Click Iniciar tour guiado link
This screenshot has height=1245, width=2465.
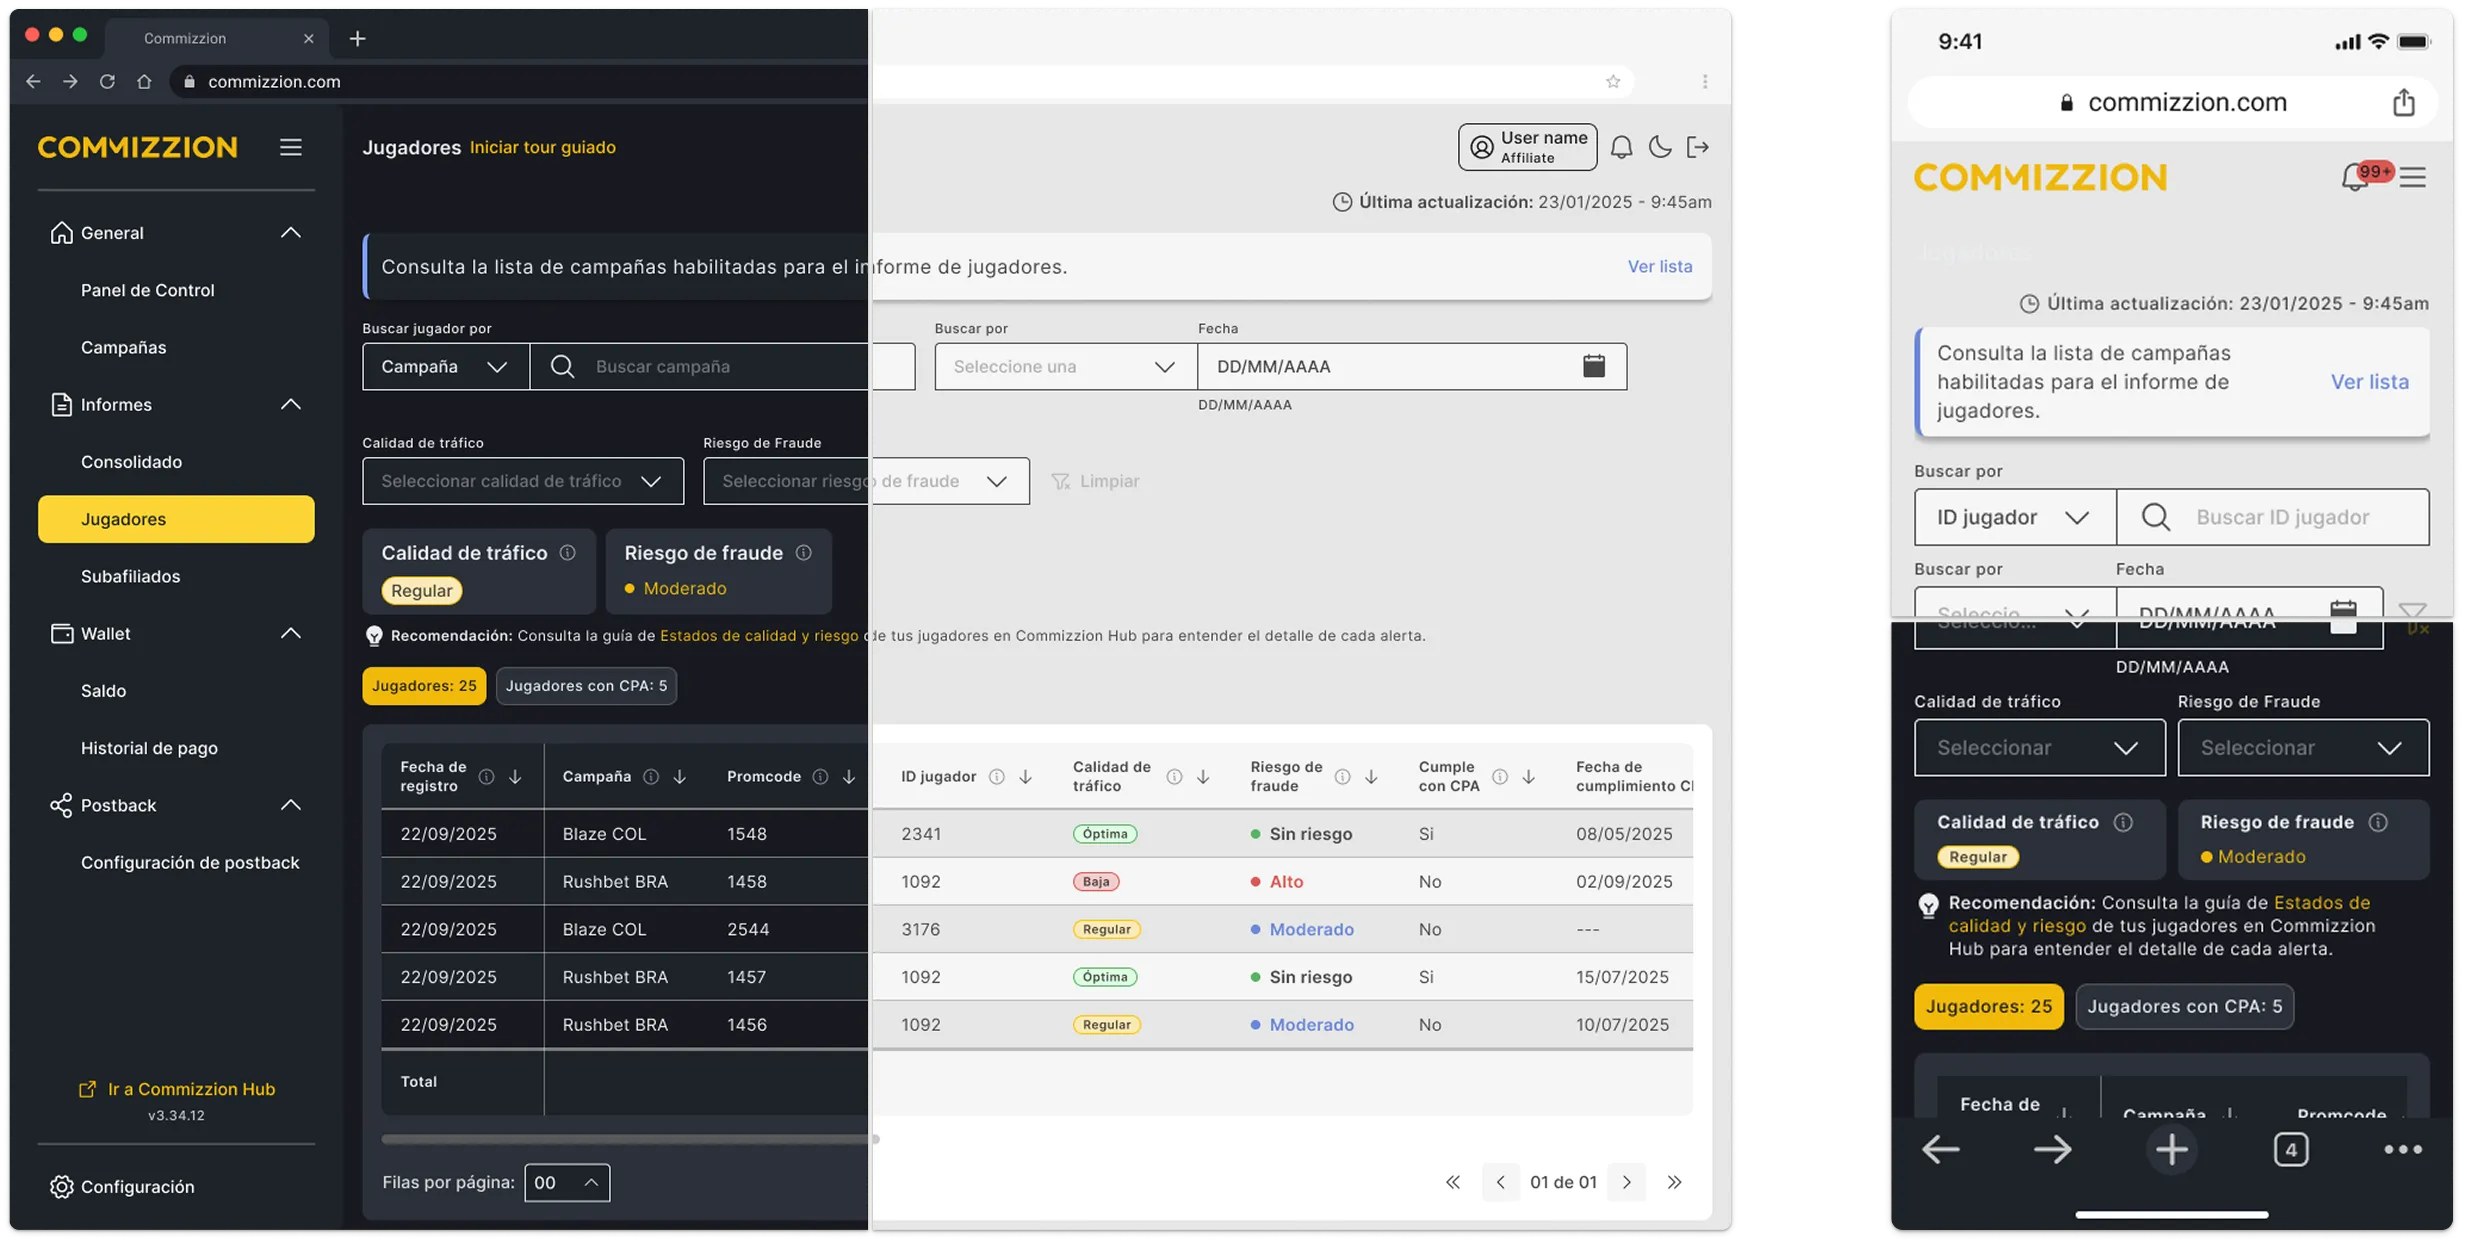point(543,147)
